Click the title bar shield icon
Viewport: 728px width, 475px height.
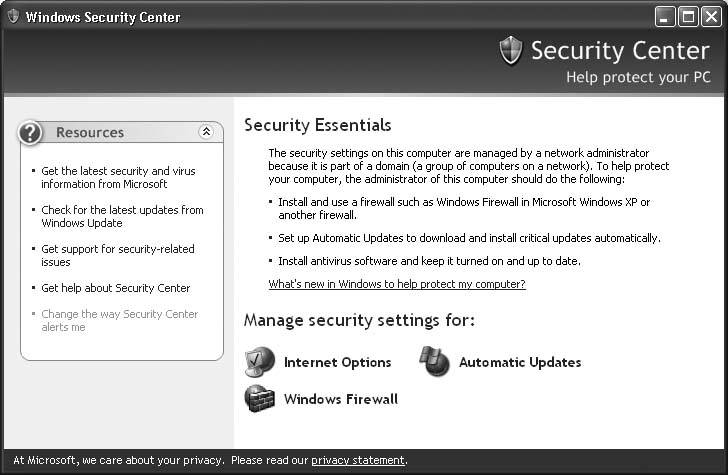12,16
